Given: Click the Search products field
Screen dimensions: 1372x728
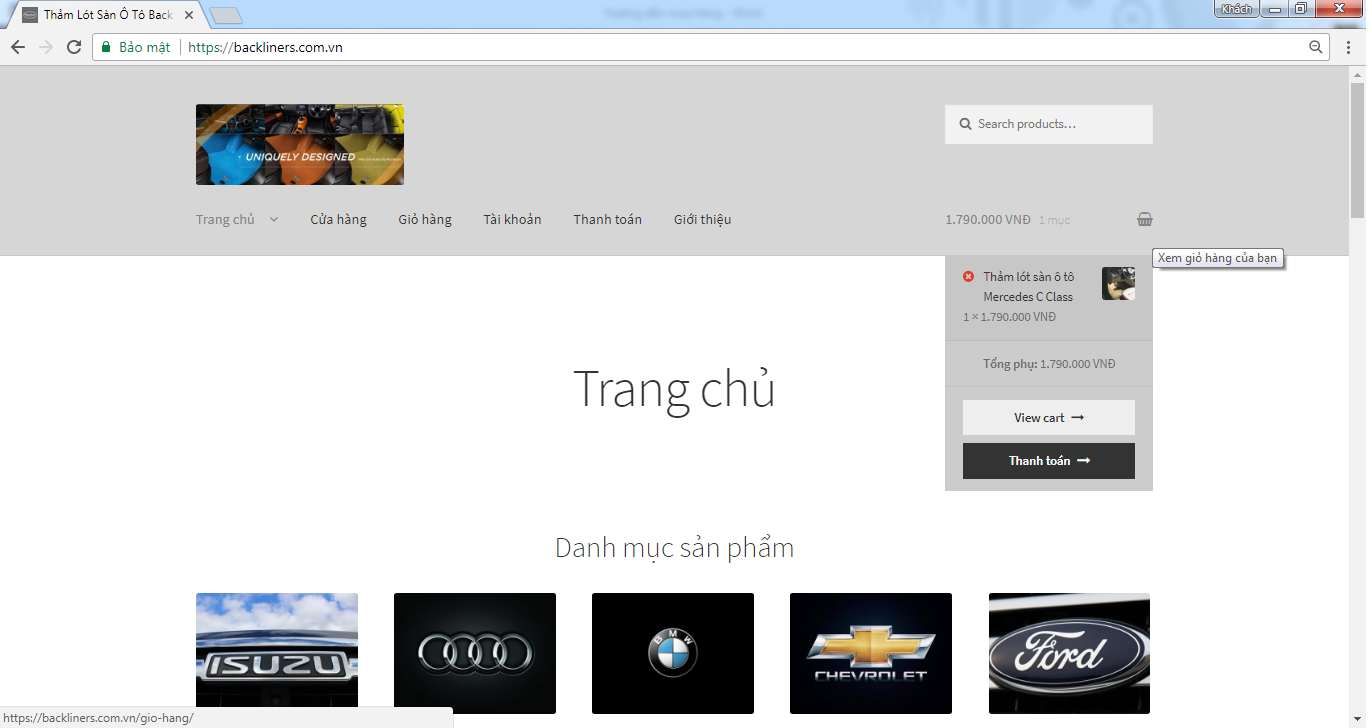Looking at the screenshot, I should coord(1049,124).
